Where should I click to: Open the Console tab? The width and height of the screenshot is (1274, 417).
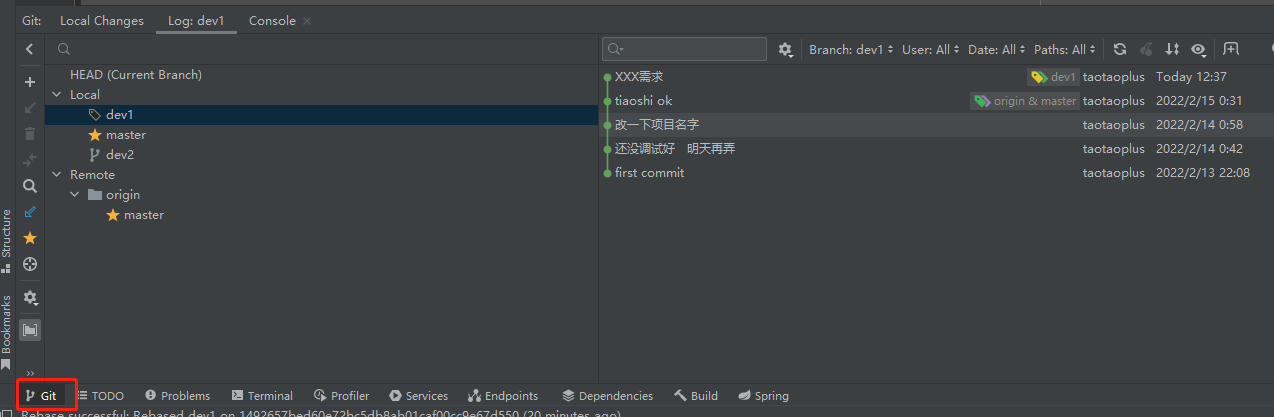pos(272,20)
